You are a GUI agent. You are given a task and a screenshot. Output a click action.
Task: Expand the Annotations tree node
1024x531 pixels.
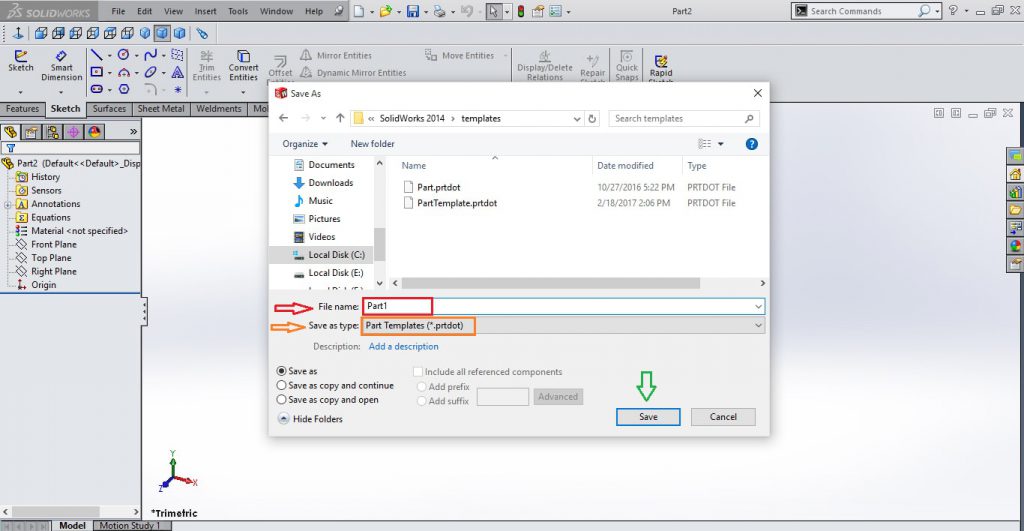point(7,204)
